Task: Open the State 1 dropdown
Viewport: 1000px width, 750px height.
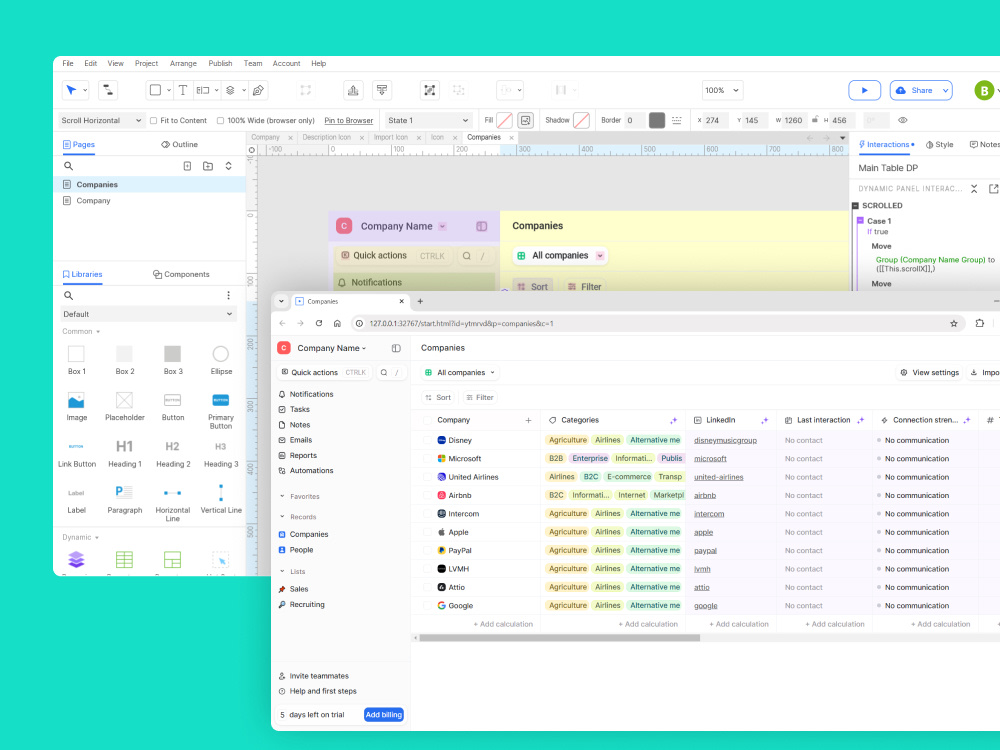Action: click(428, 120)
